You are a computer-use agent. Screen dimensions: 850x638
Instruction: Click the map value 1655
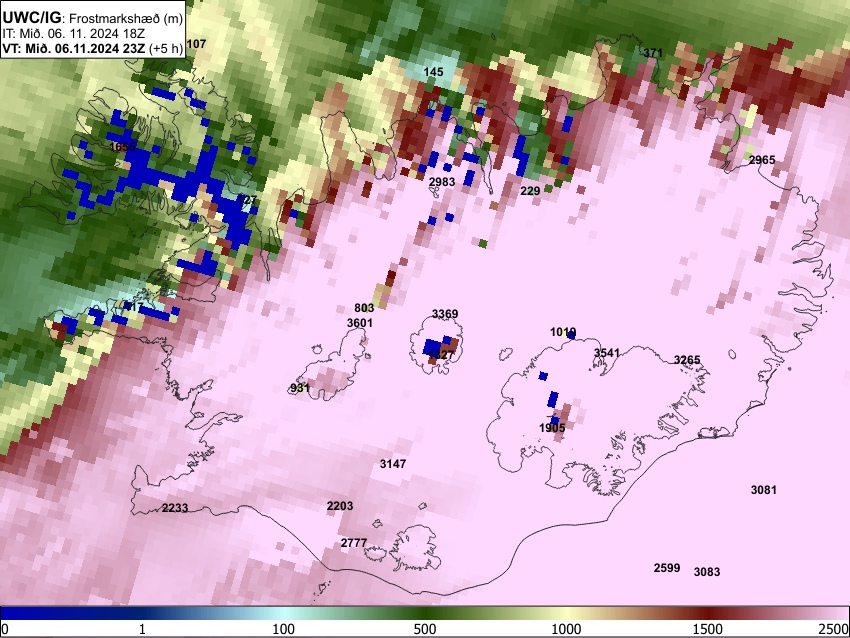pos(122,147)
